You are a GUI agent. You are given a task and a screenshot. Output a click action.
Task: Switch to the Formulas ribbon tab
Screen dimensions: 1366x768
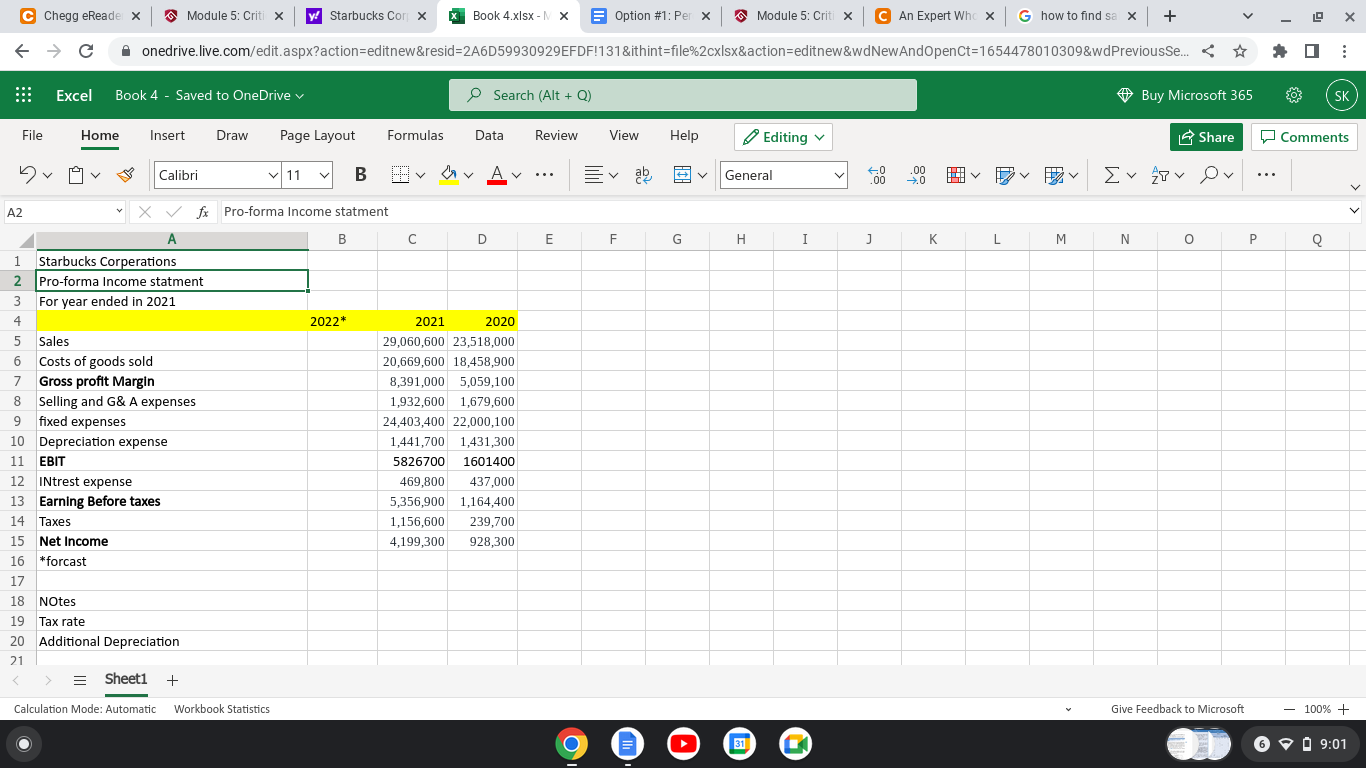(x=415, y=136)
